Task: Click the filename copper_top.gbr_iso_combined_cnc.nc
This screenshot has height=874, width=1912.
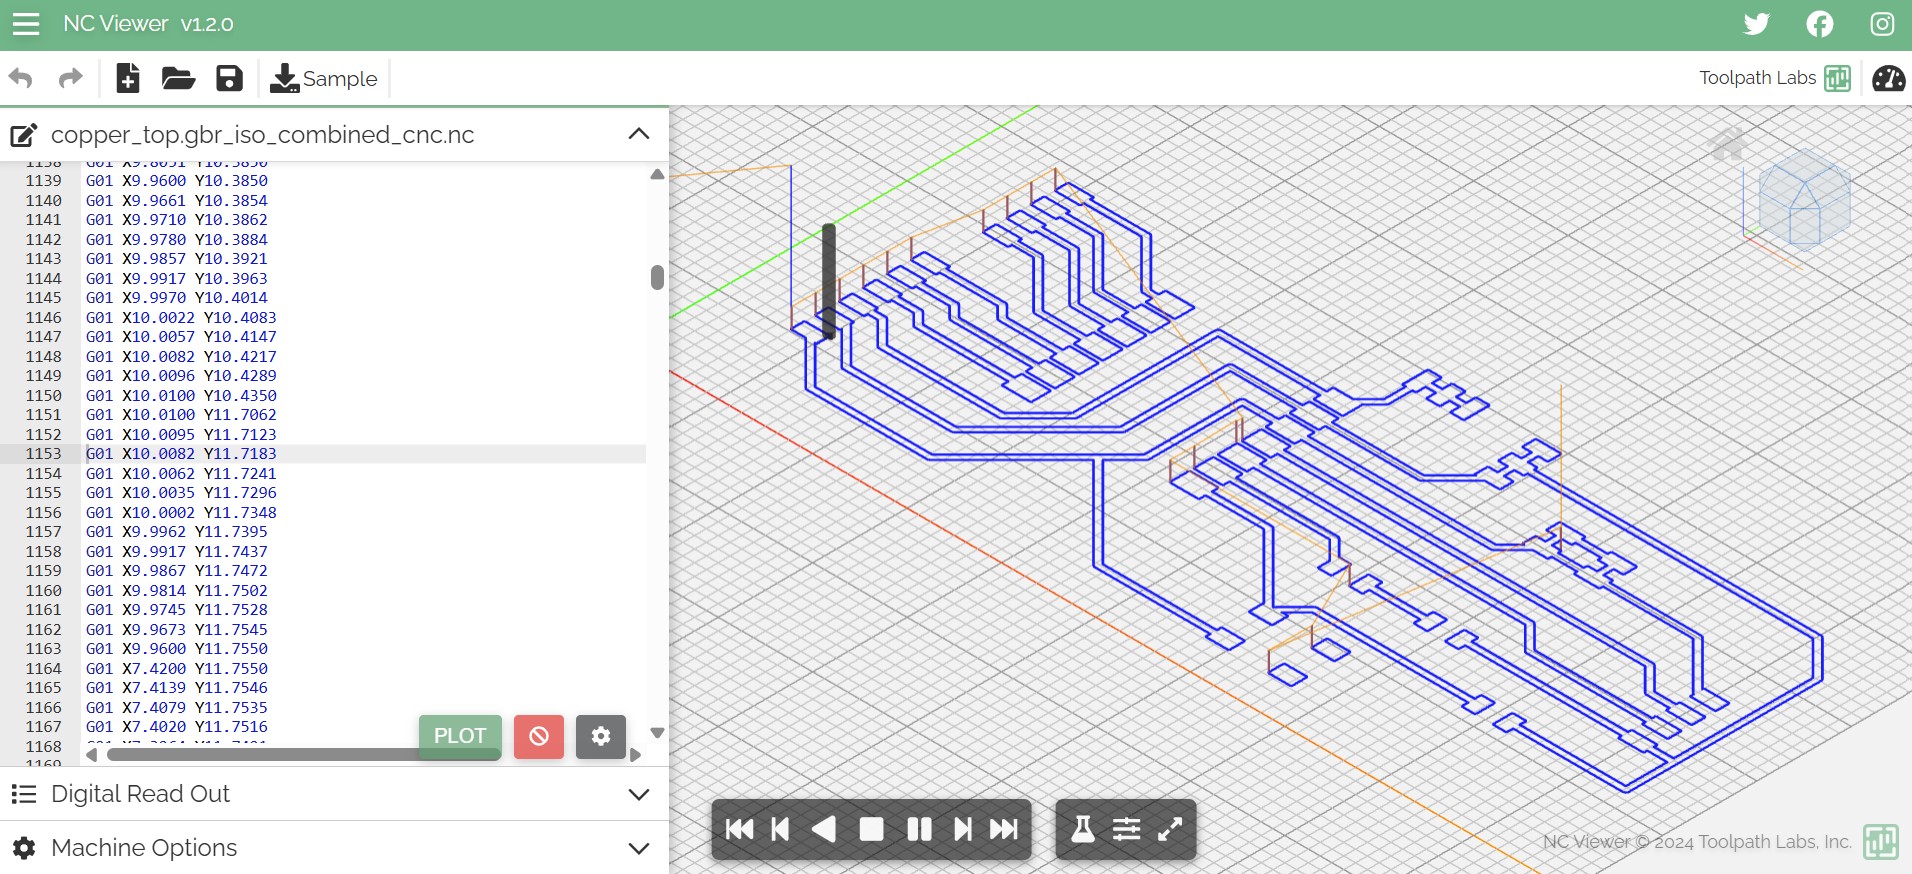Action: pyautogui.click(x=262, y=135)
